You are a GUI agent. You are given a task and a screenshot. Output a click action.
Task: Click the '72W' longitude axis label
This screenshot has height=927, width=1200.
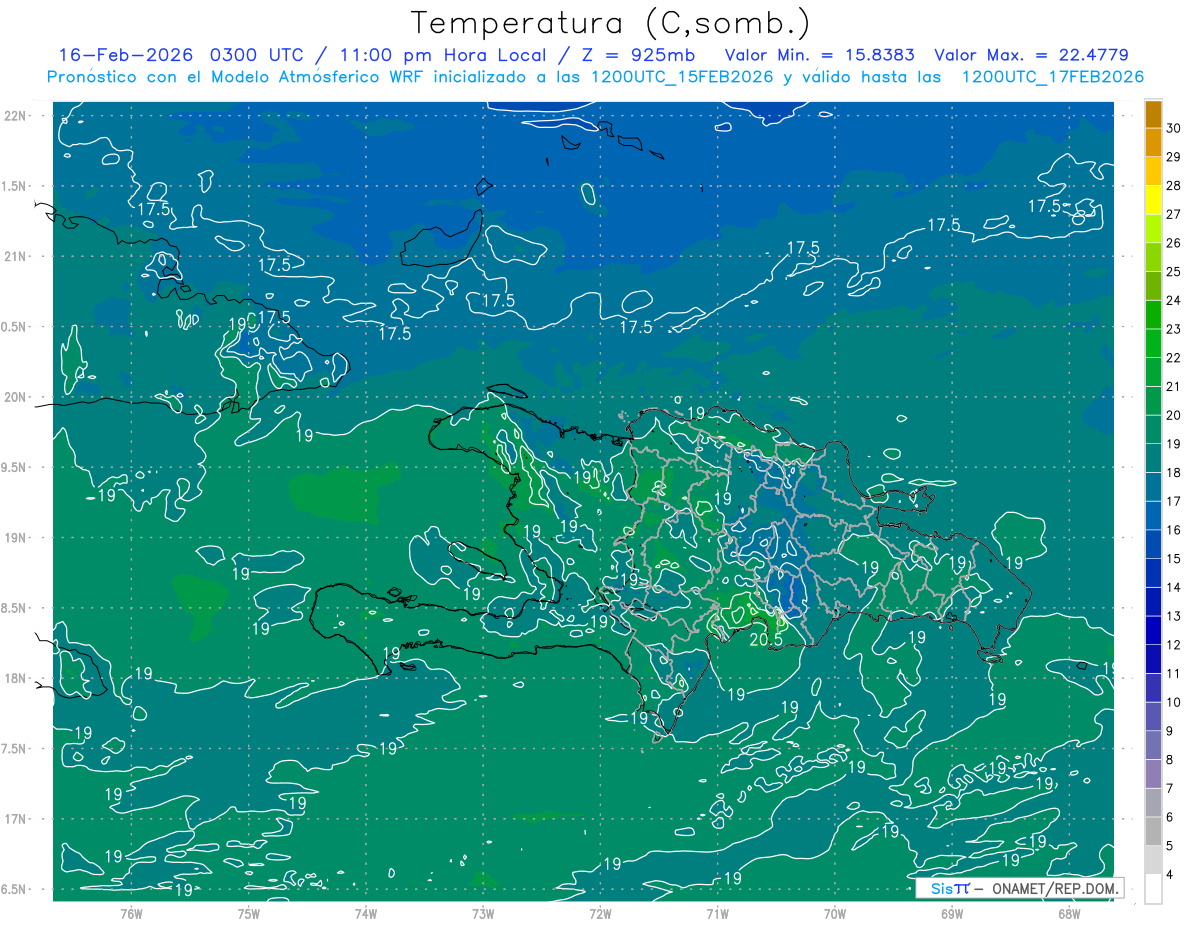pos(600,913)
